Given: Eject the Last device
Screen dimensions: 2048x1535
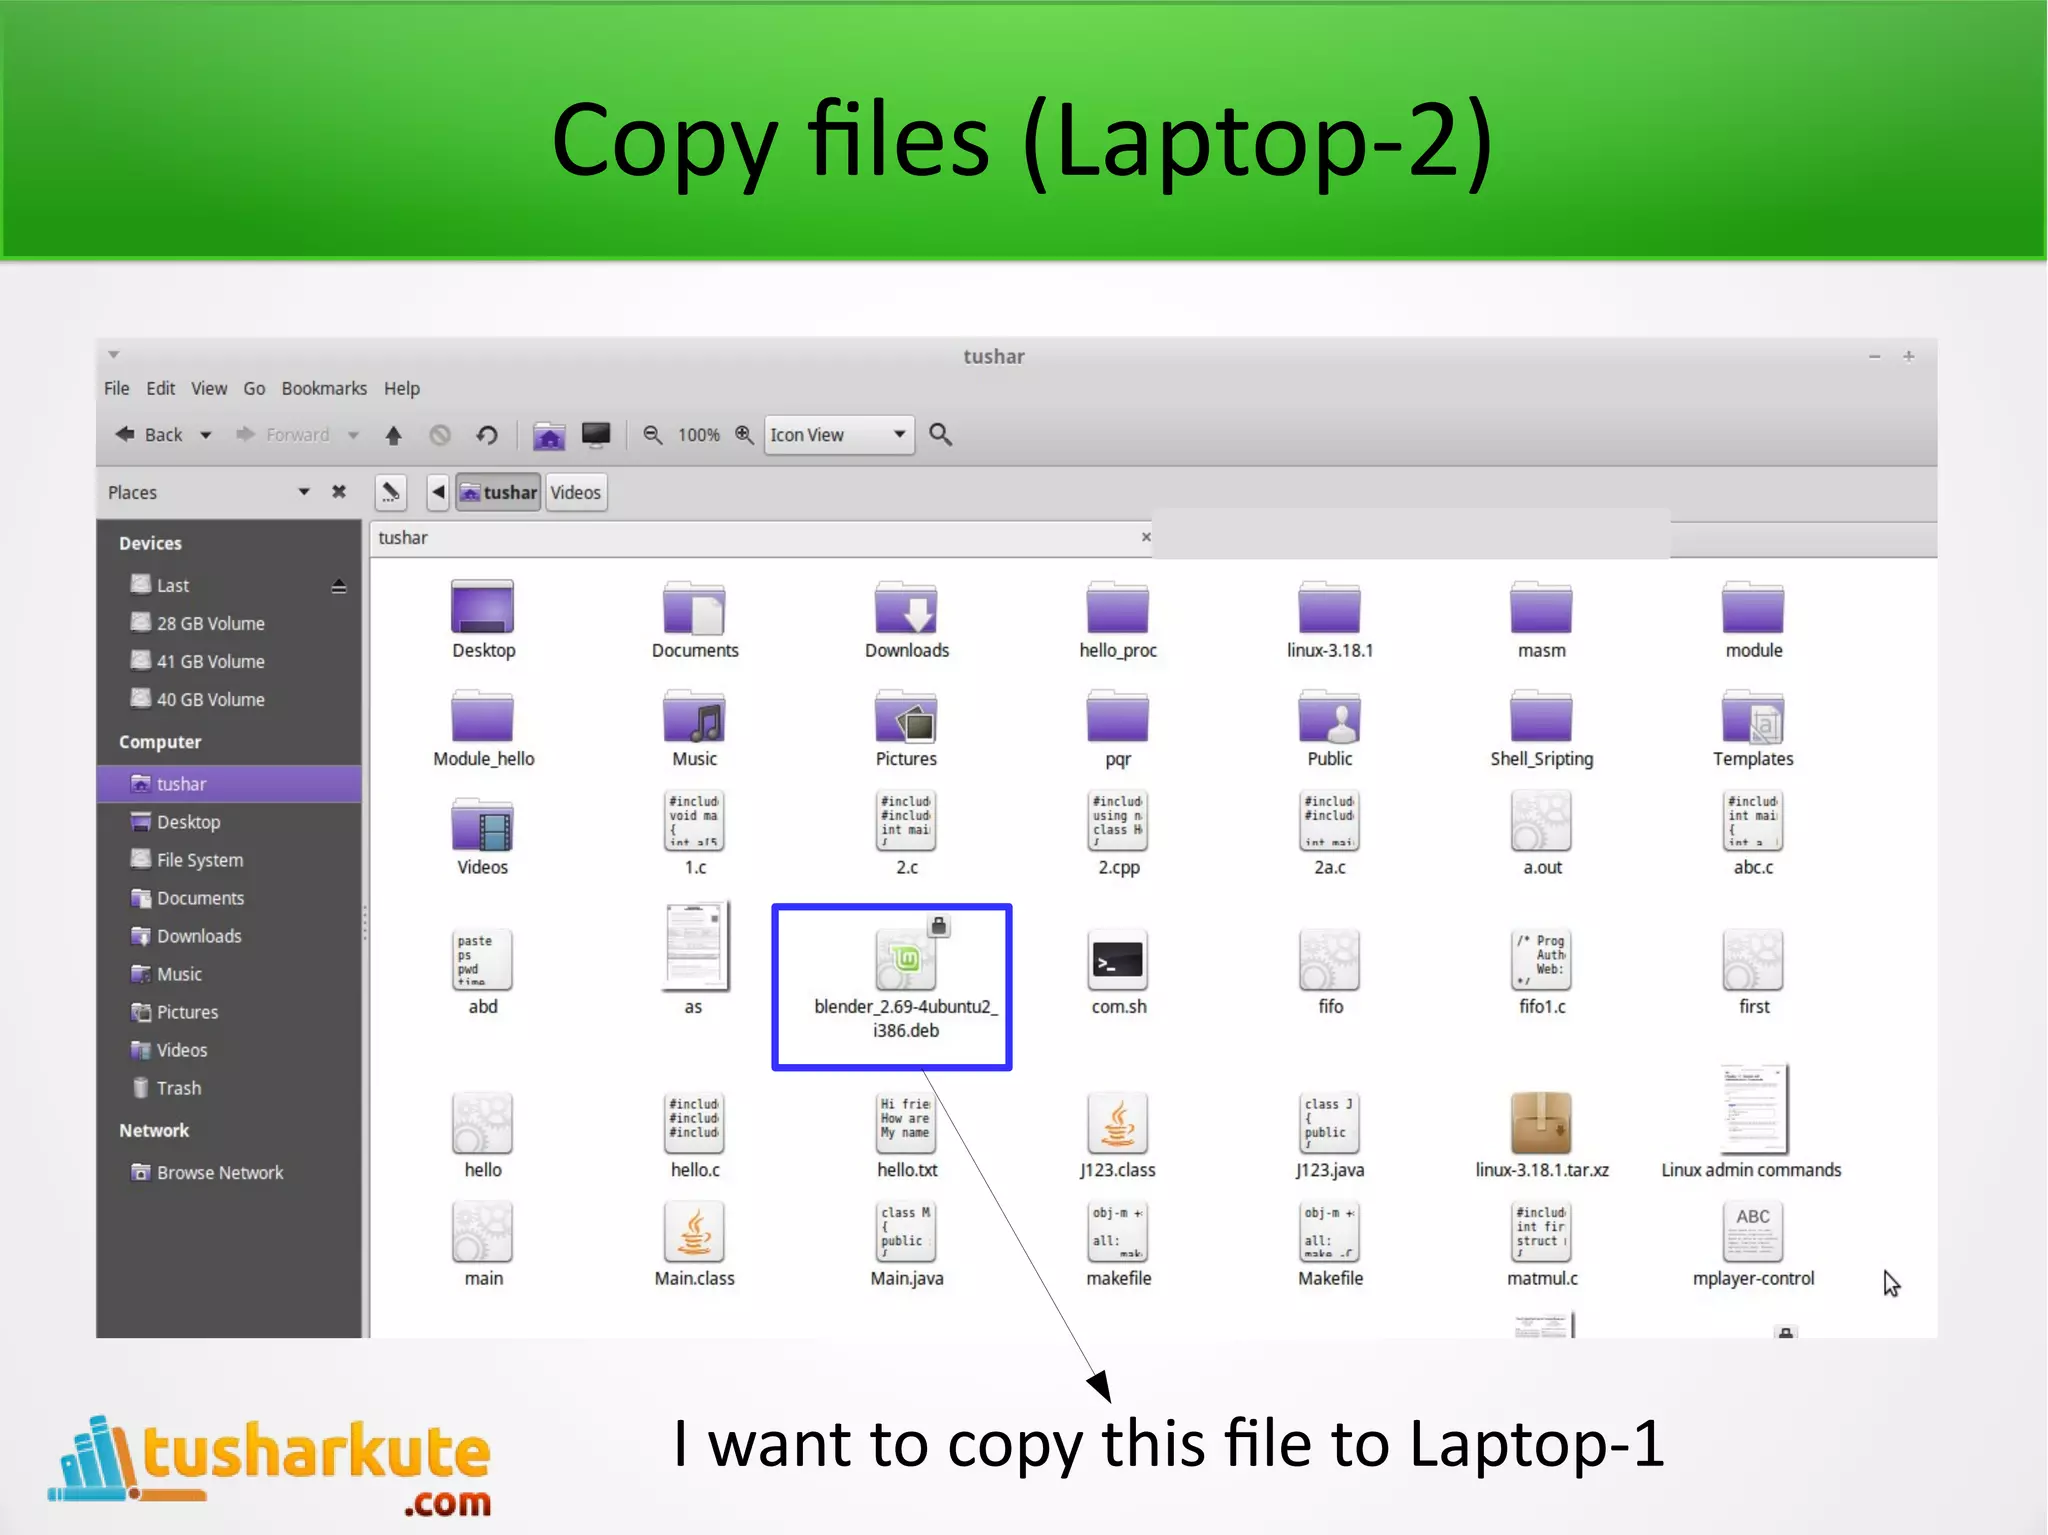Looking at the screenshot, I should pos(339,586).
